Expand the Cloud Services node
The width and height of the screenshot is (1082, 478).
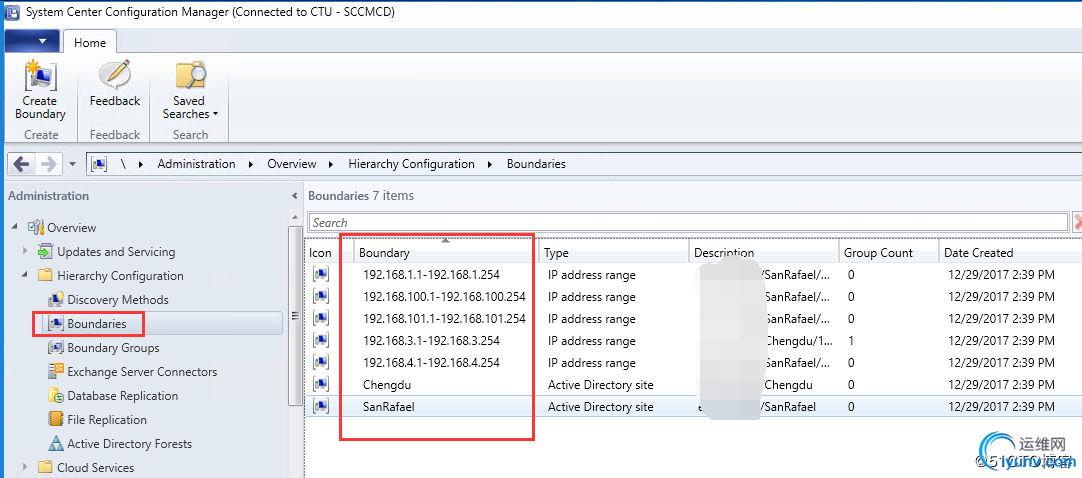[26, 468]
